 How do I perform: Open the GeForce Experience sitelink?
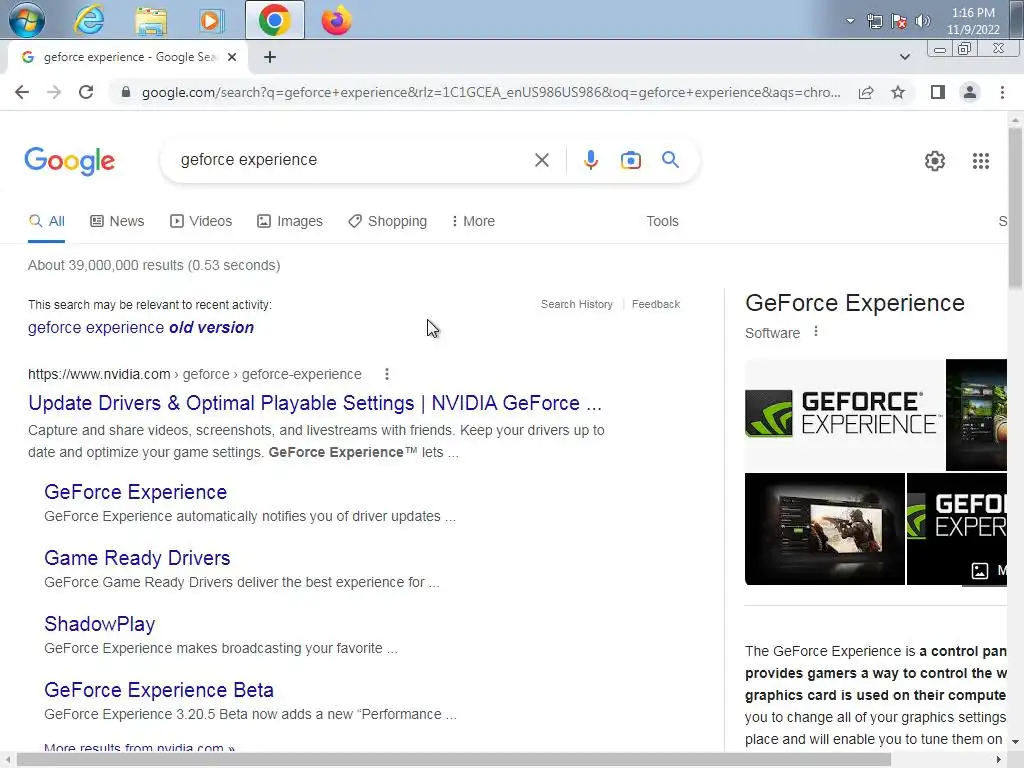click(135, 492)
